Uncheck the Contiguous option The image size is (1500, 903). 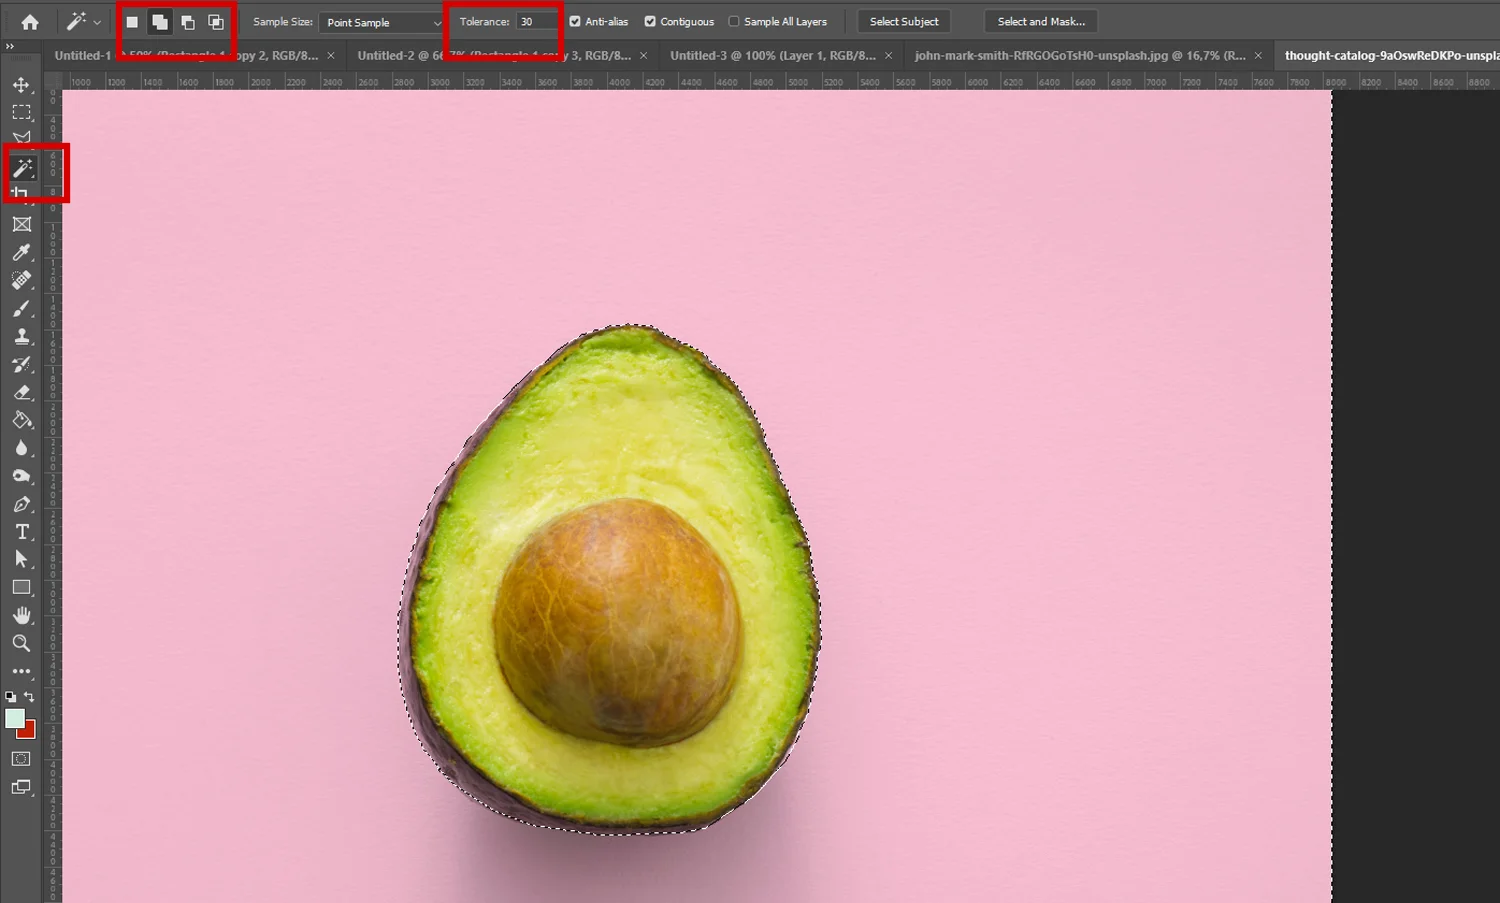[x=650, y=22]
